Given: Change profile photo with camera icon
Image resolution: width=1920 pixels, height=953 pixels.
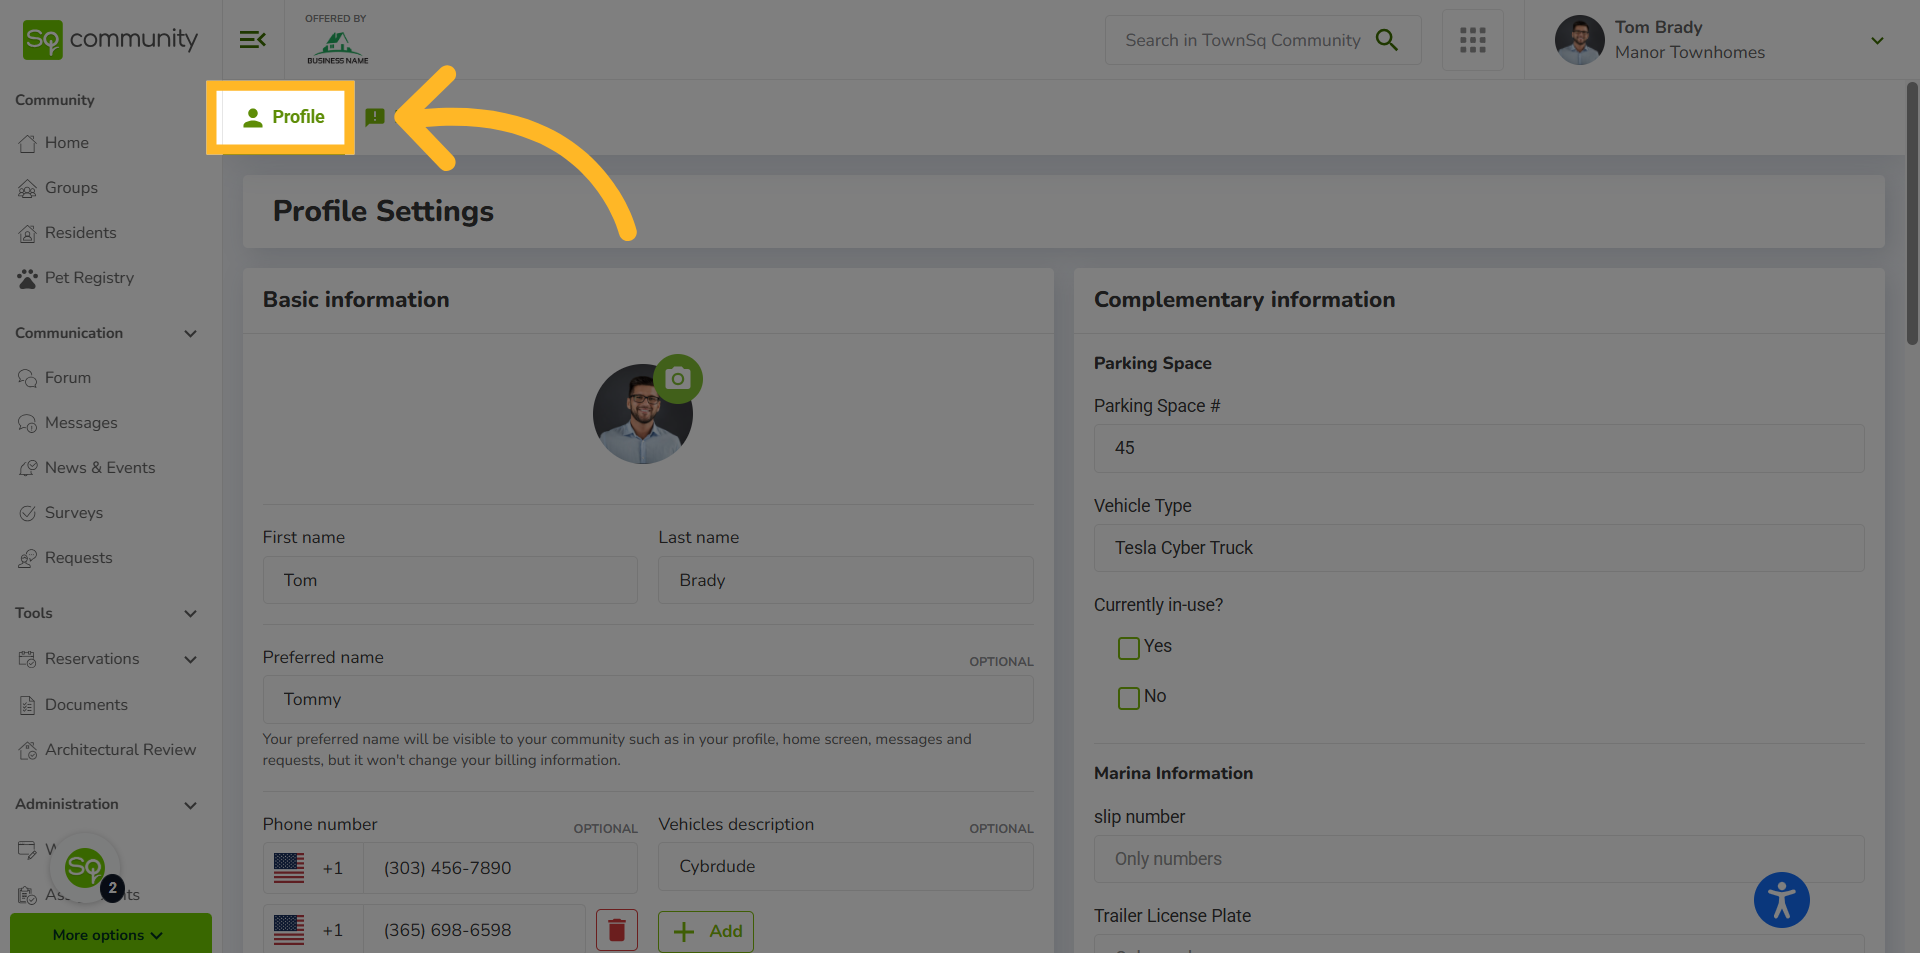Looking at the screenshot, I should pyautogui.click(x=678, y=379).
